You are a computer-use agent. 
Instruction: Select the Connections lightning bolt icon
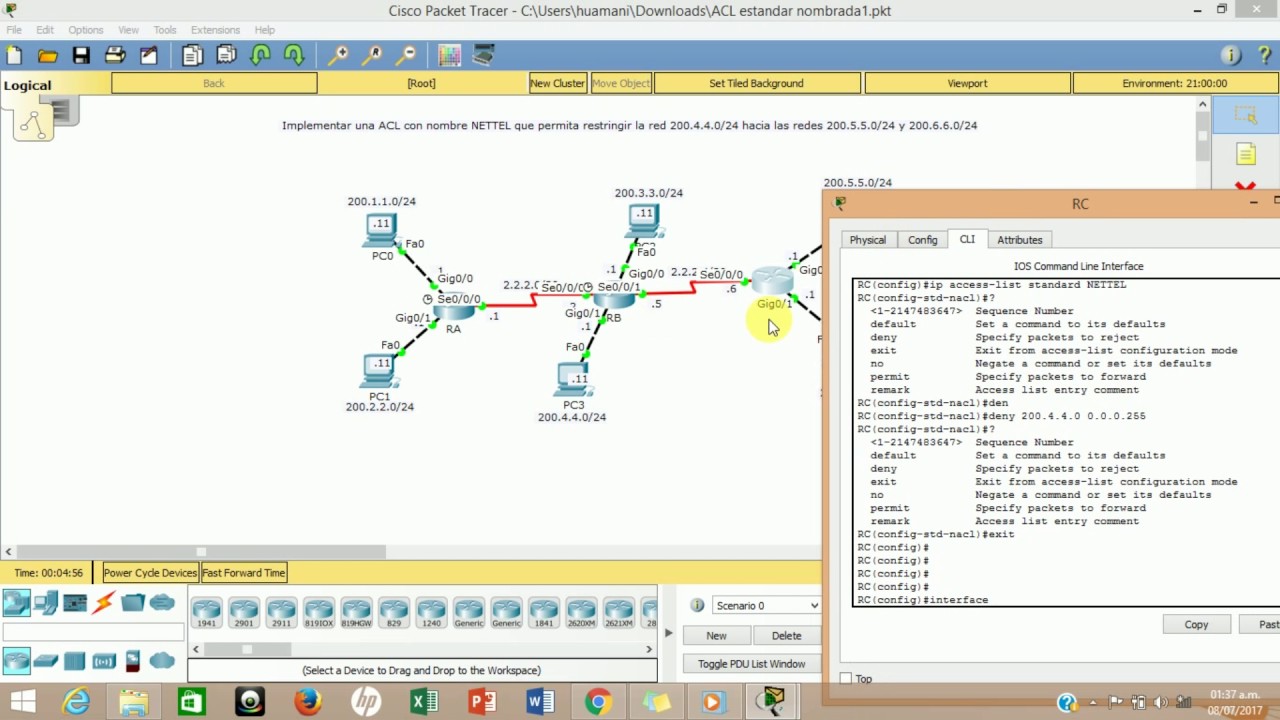(x=104, y=603)
